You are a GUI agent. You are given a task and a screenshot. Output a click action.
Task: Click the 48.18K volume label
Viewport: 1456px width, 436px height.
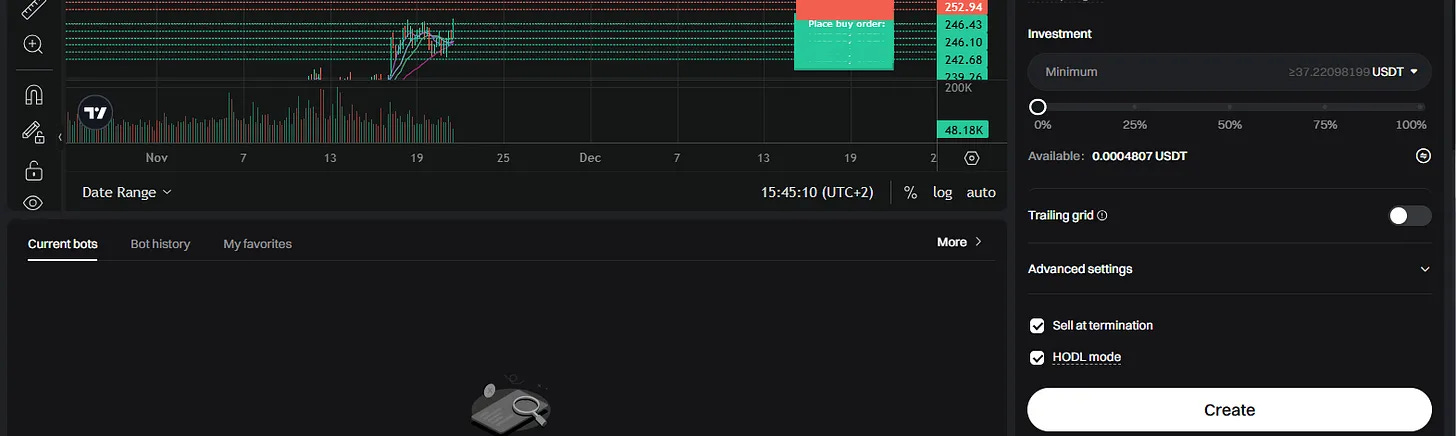(x=961, y=130)
